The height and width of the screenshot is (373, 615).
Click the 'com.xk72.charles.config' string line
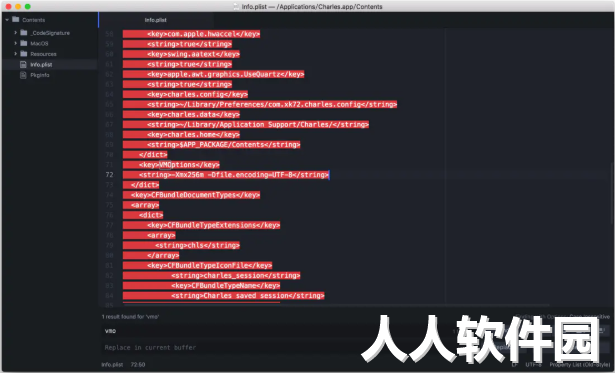(272, 104)
